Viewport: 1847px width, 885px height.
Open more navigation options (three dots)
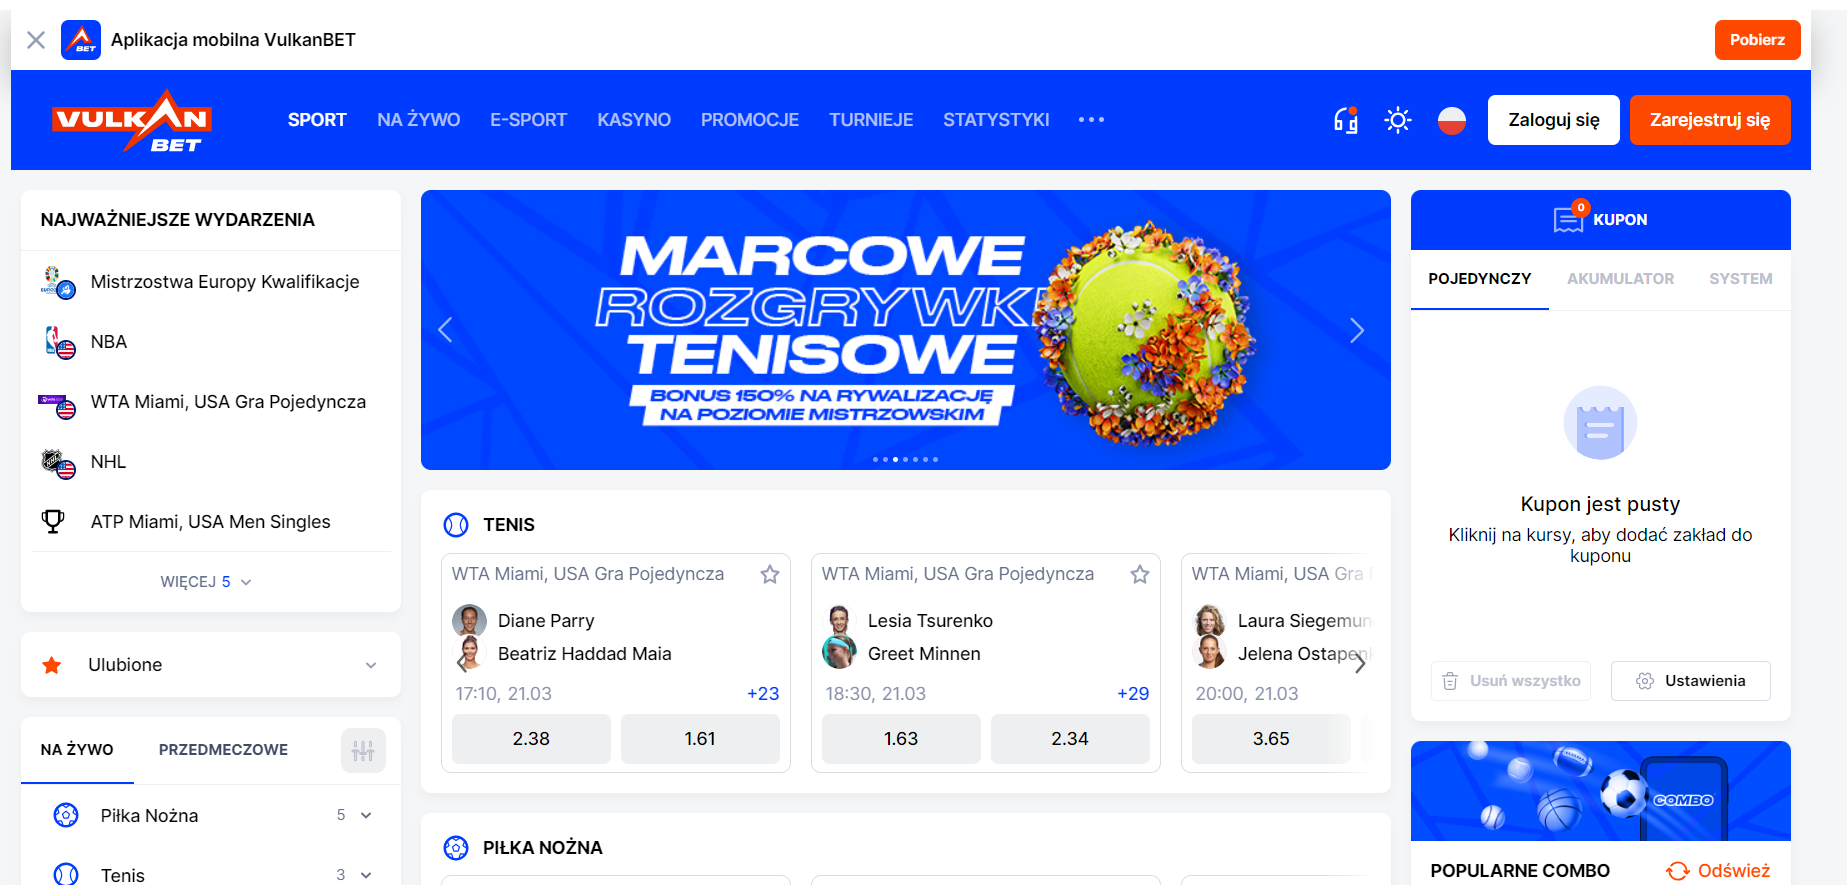pos(1091,120)
